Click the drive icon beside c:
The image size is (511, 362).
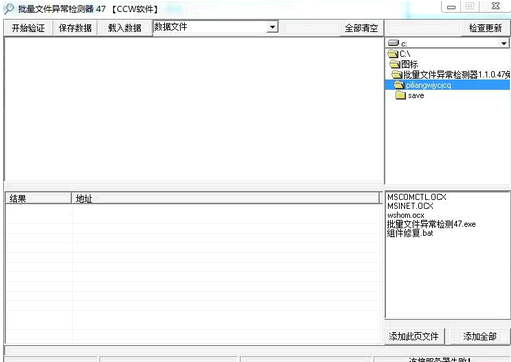click(393, 43)
